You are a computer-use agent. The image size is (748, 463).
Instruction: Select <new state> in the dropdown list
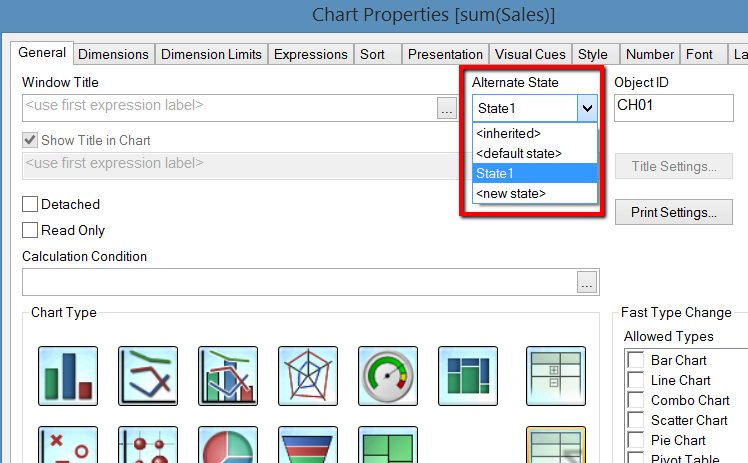[510, 193]
